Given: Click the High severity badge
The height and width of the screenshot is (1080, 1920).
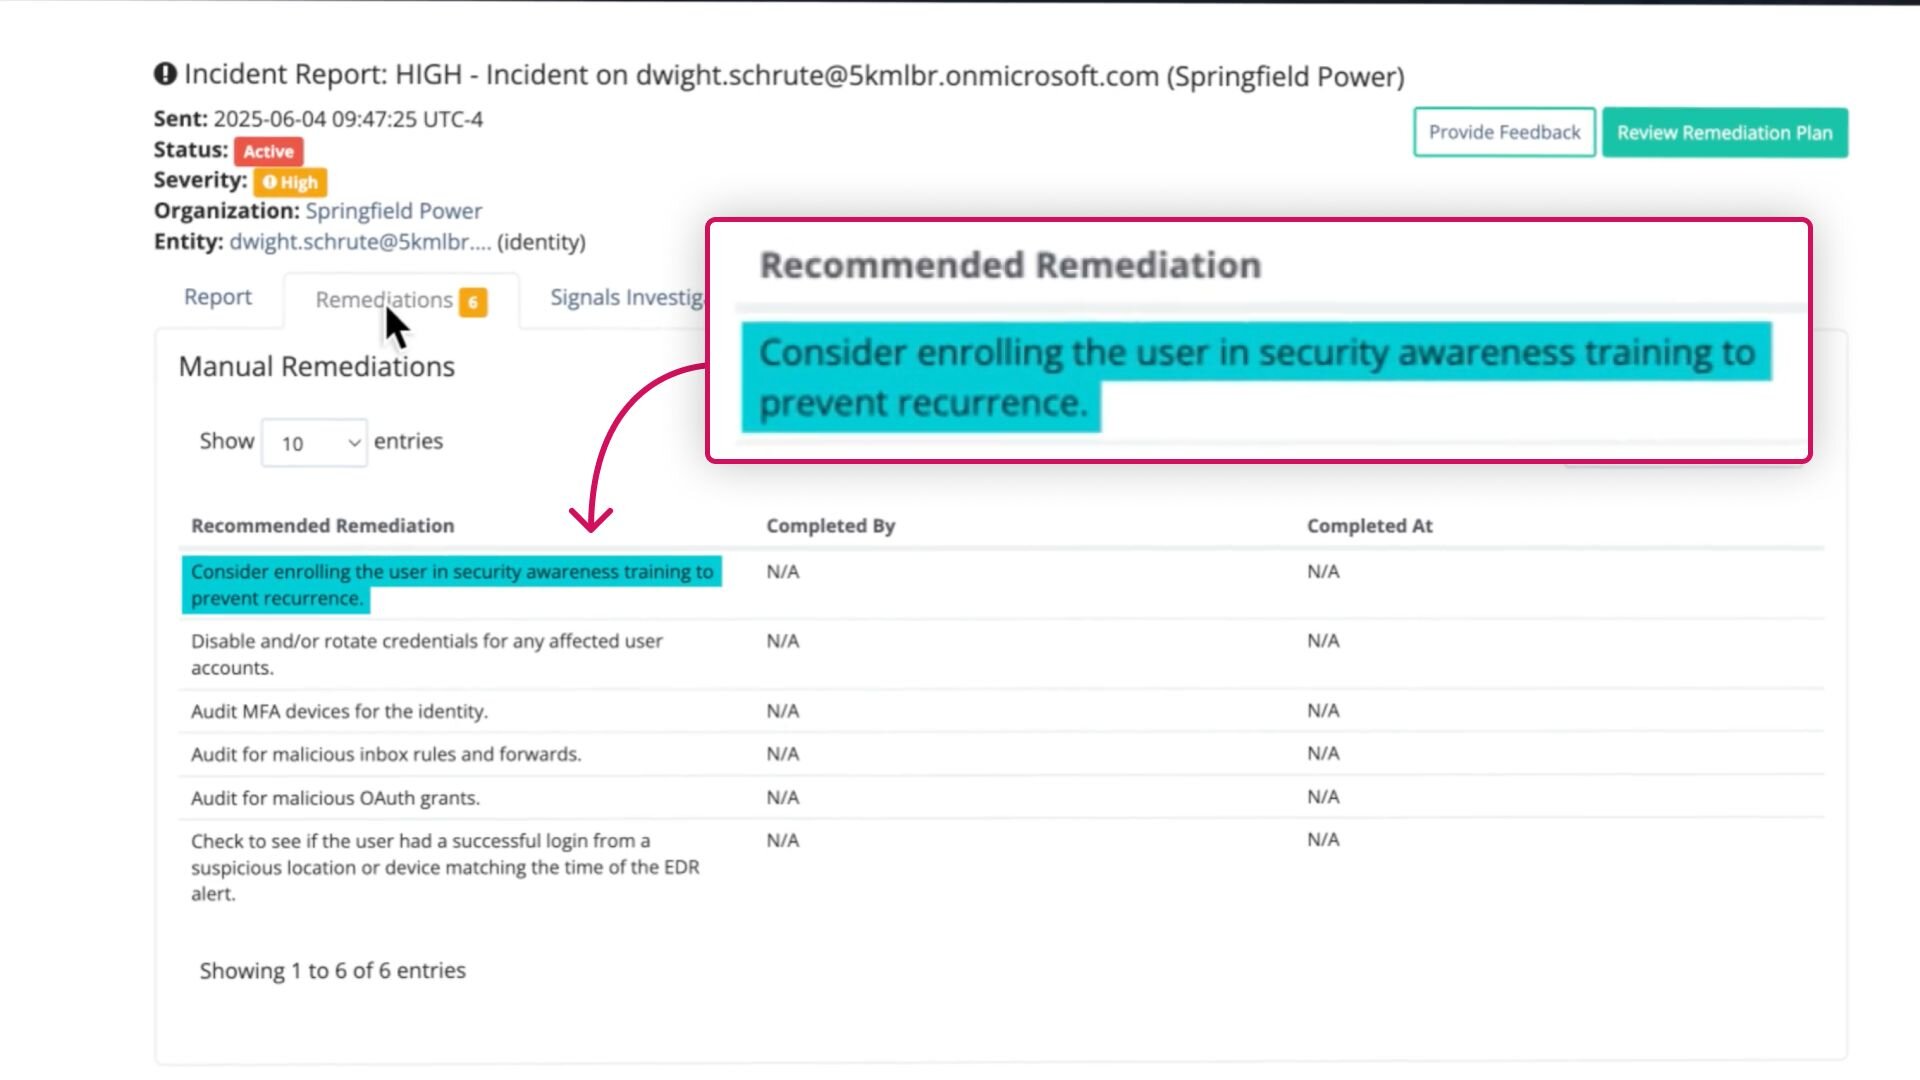Looking at the screenshot, I should [x=290, y=182].
